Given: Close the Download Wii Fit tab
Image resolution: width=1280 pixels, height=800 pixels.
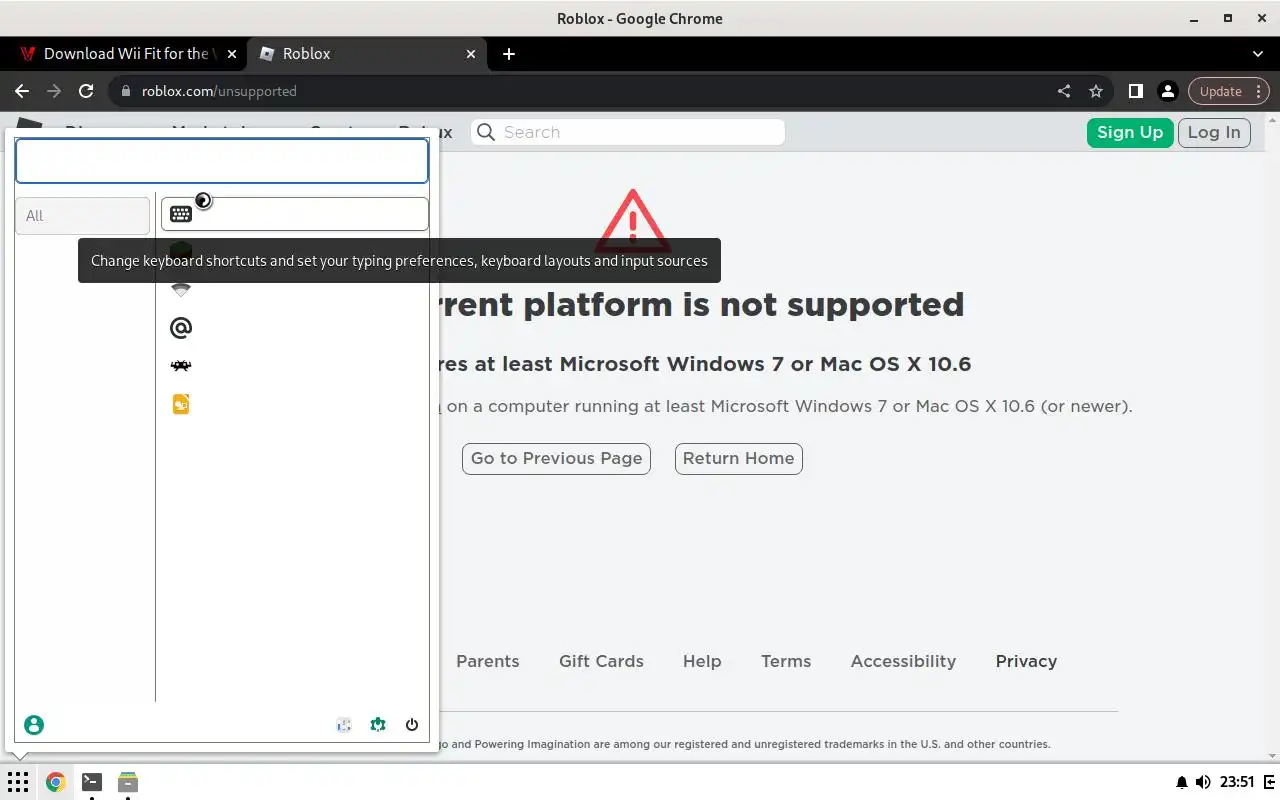Looking at the screenshot, I should (232, 54).
